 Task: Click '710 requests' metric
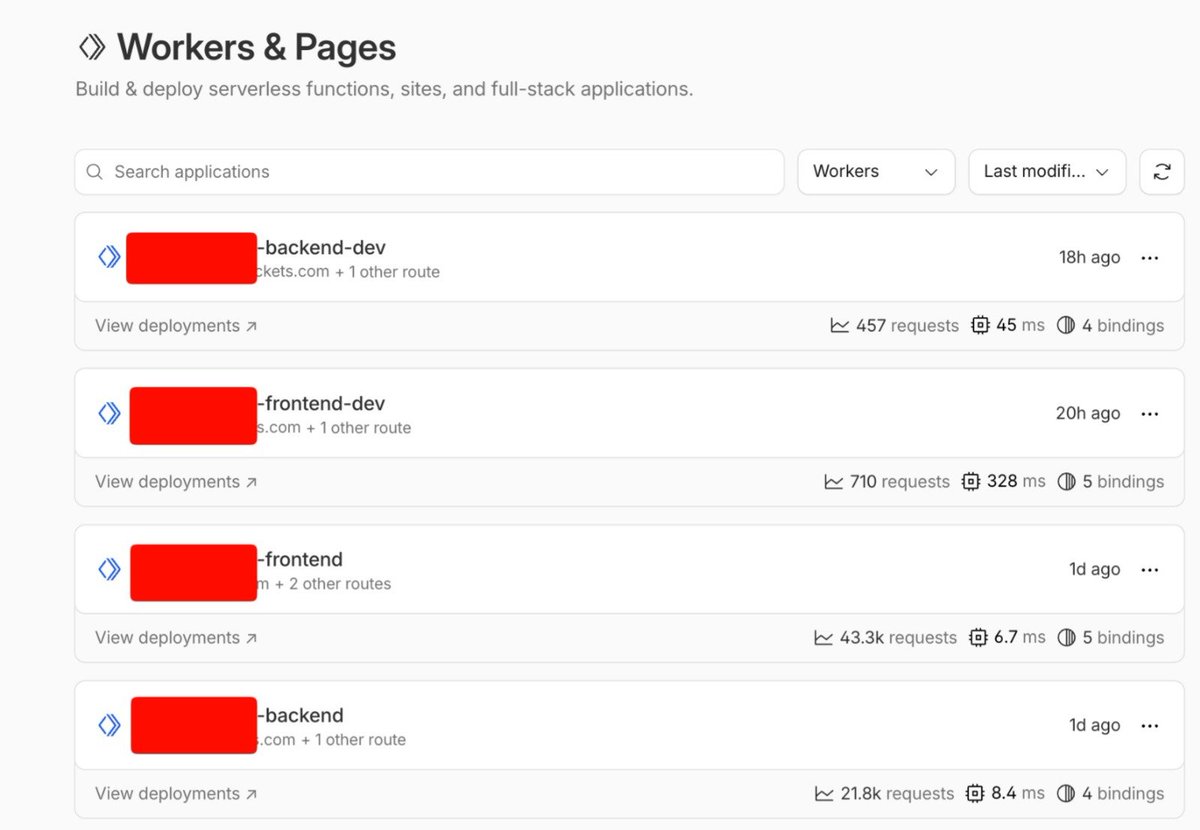pos(900,482)
